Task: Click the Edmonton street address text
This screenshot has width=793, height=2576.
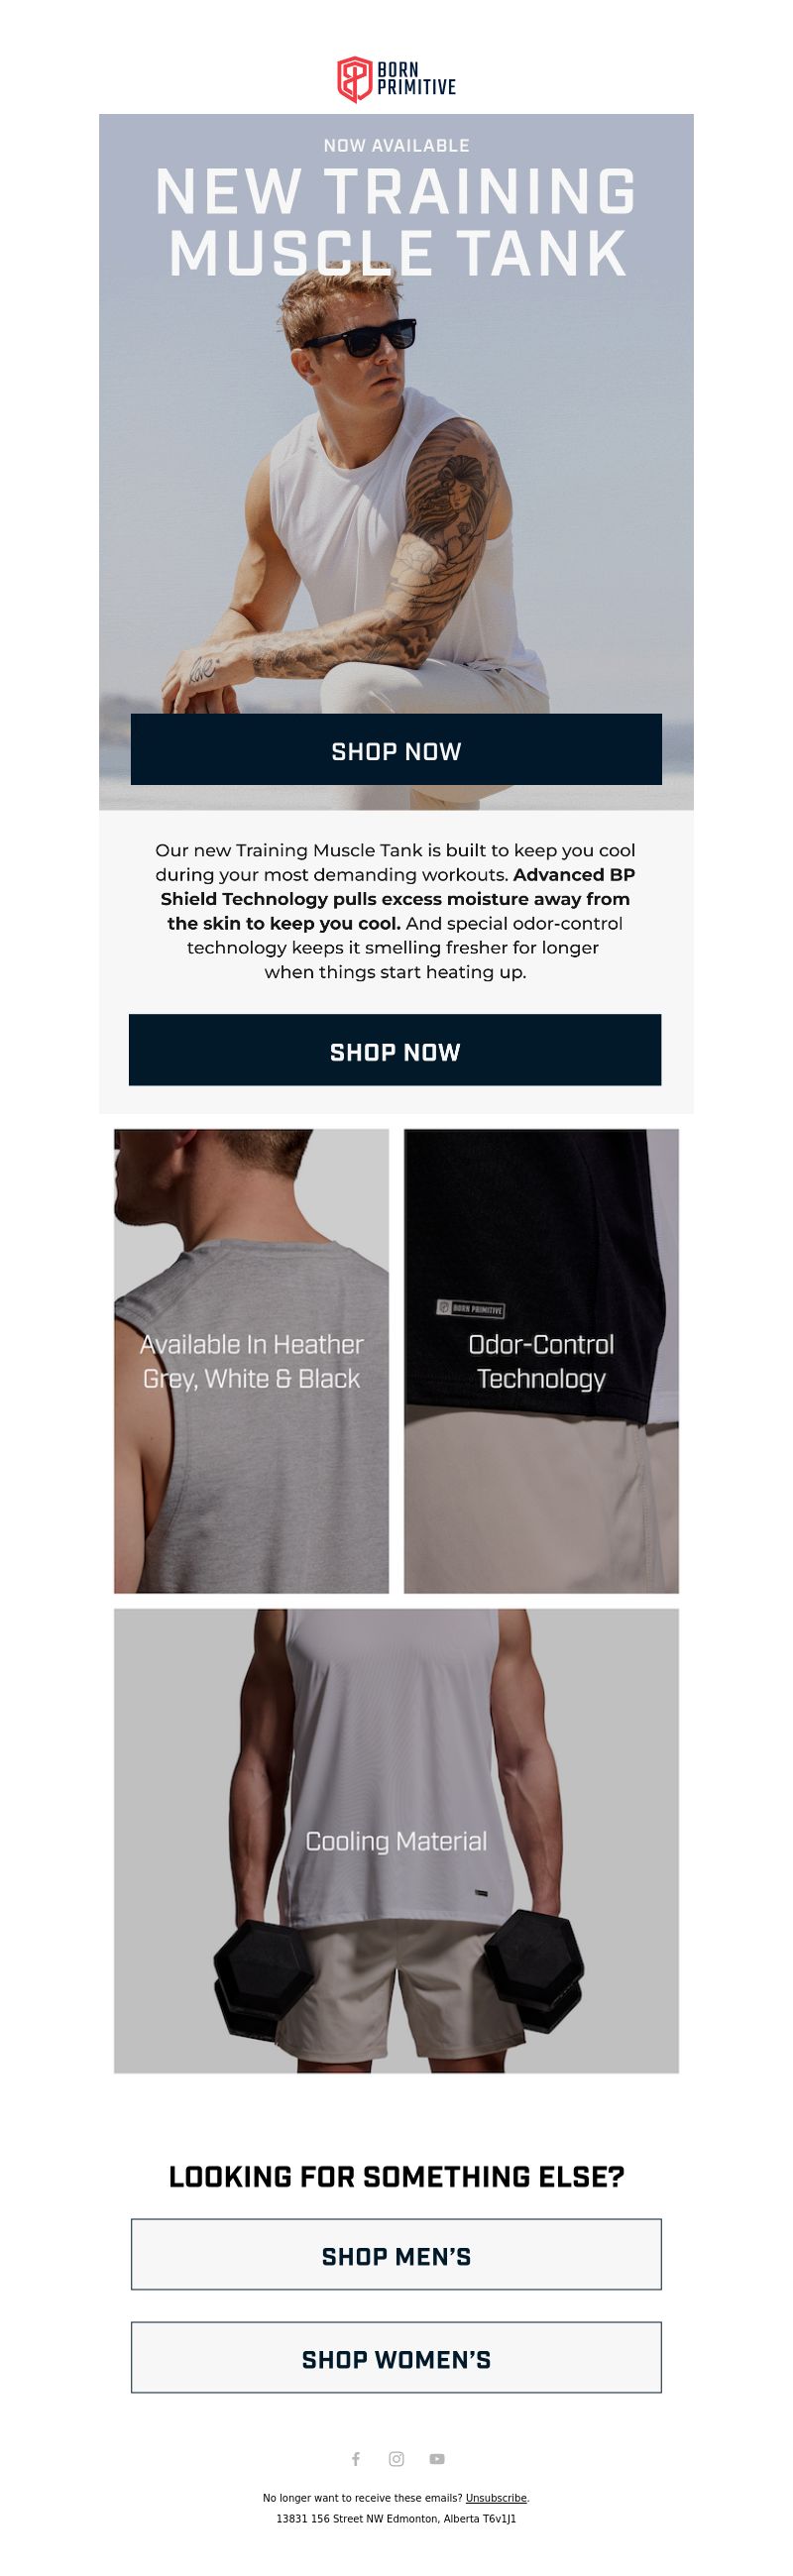Action: pos(396,2518)
